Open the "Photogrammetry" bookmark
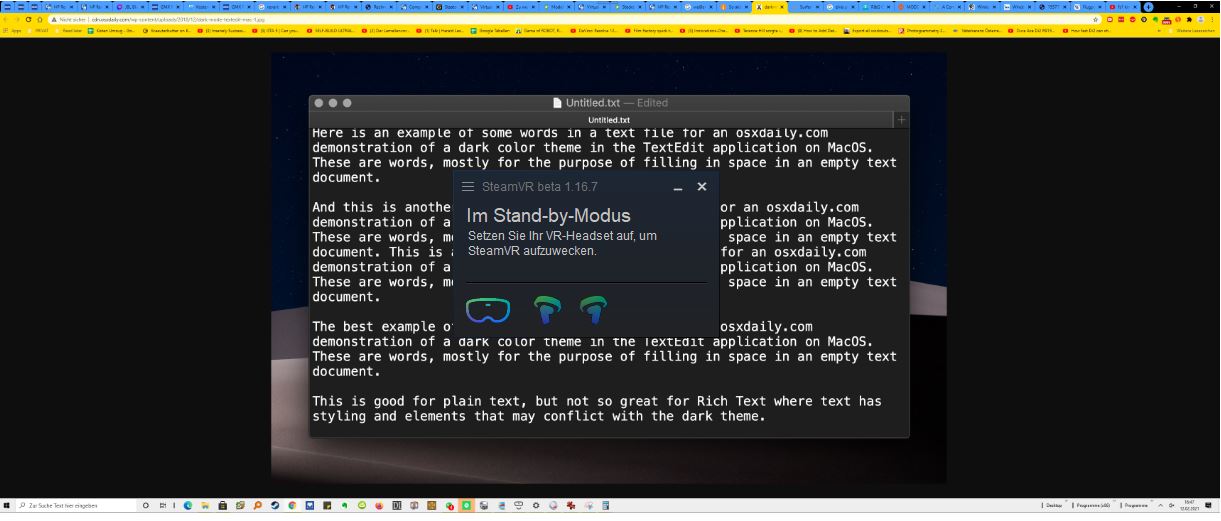1221x521 pixels. [x=925, y=31]
